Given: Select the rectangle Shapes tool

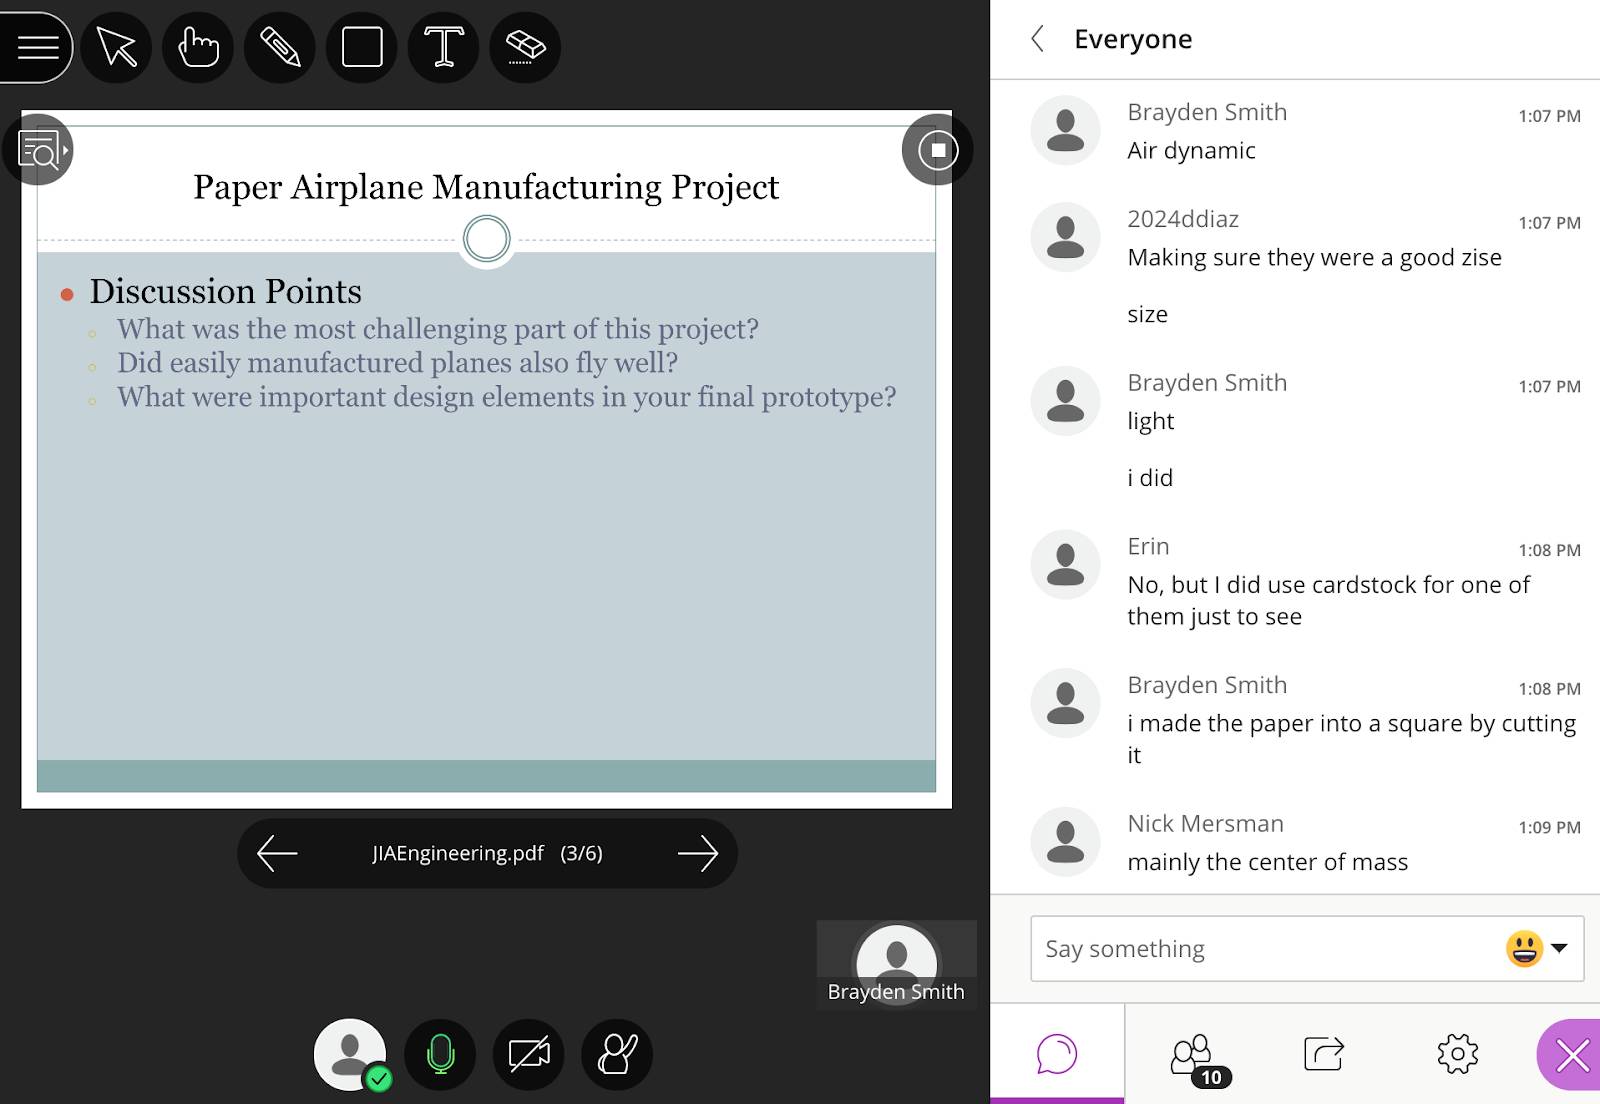Looking at the screenshot, I should coord(362,47).
